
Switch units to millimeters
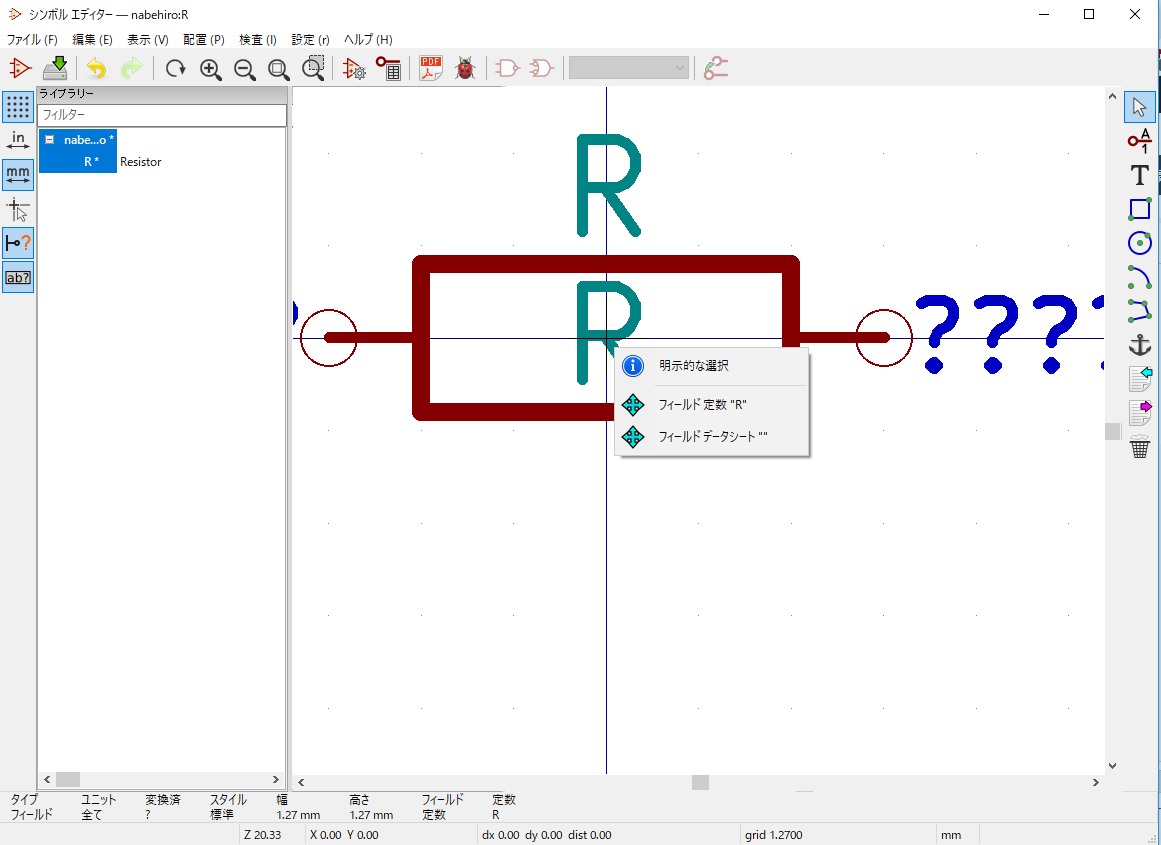(x=18, y=175)
